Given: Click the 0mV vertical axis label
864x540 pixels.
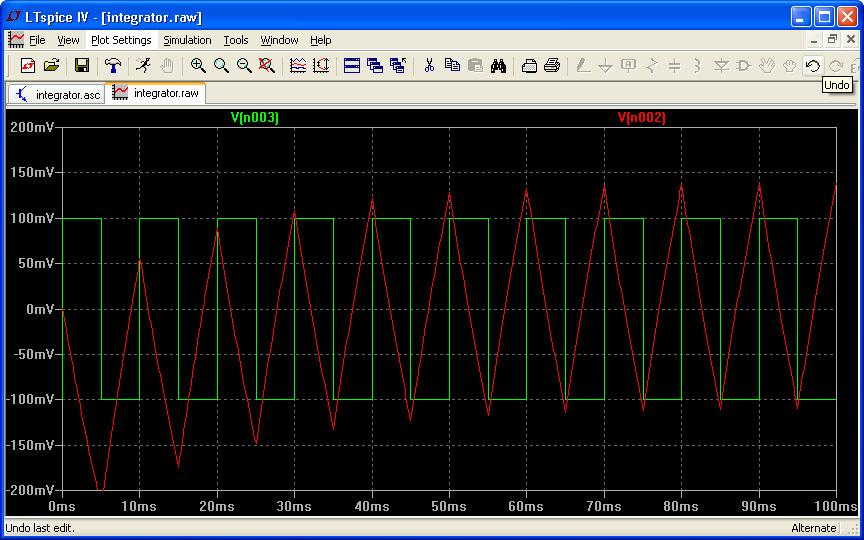Looking at the screenshot, I should 40,309.
